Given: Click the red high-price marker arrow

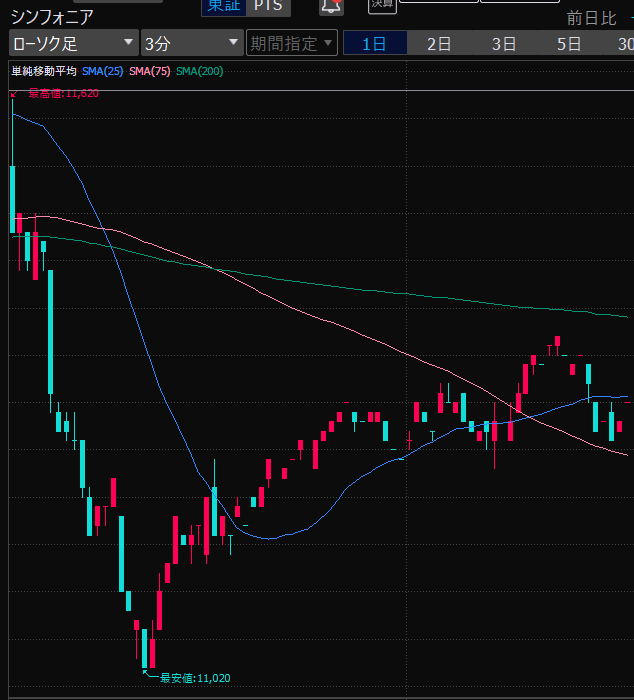Looking at the screenshot, I should (x=13, y=94).
